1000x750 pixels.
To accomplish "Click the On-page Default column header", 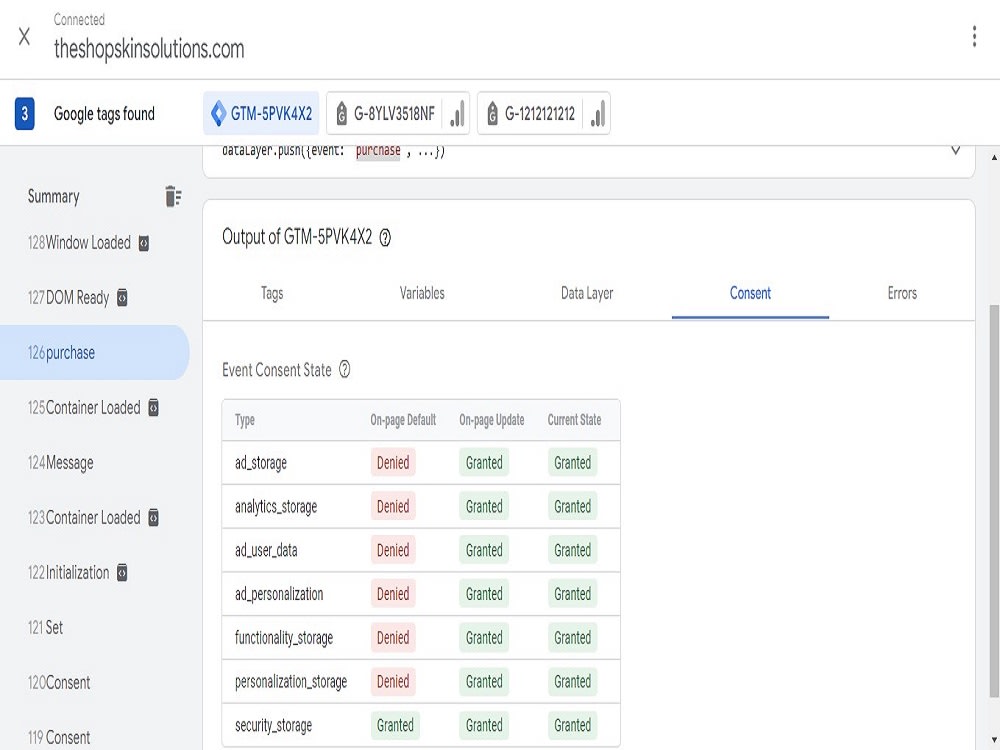I will [x=403, y=420].
